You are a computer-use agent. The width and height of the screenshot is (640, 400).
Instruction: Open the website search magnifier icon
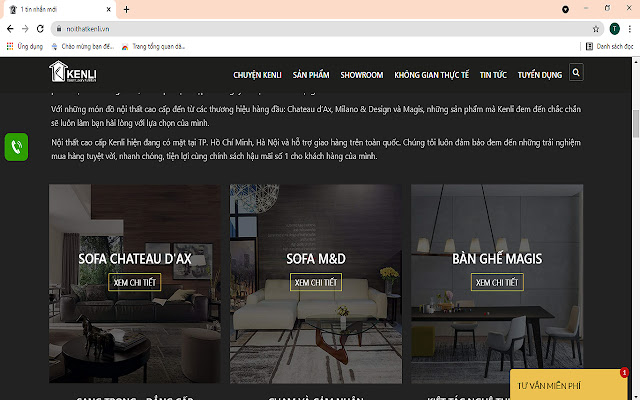click(x=576, y=72)
